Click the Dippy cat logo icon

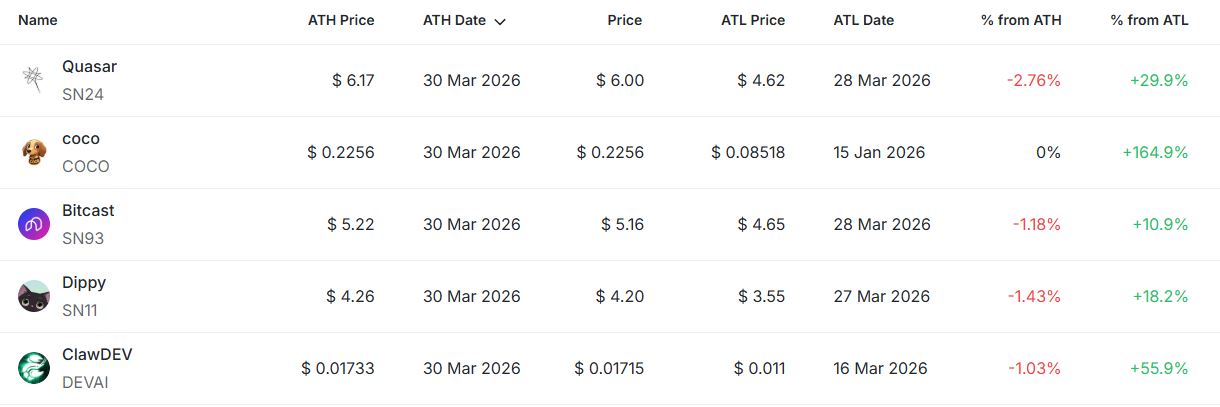click(x=34, y=296)
